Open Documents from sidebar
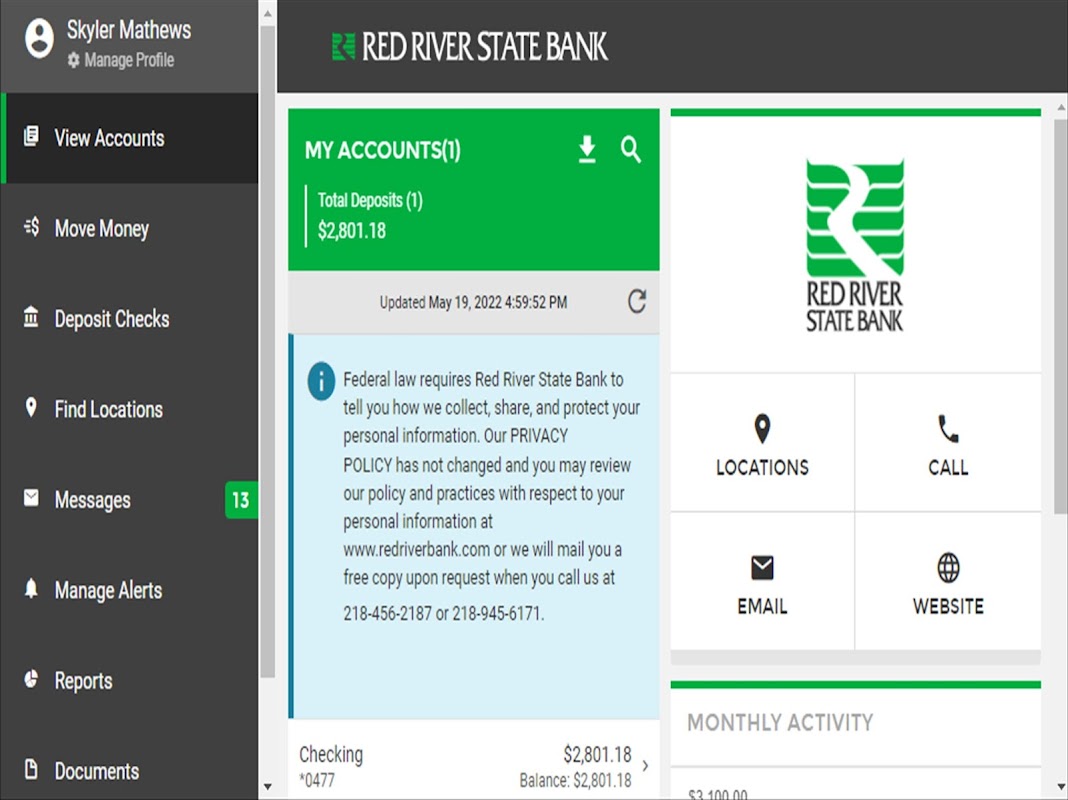Screen dimensions: 1068x800 [x=129, y=771]
